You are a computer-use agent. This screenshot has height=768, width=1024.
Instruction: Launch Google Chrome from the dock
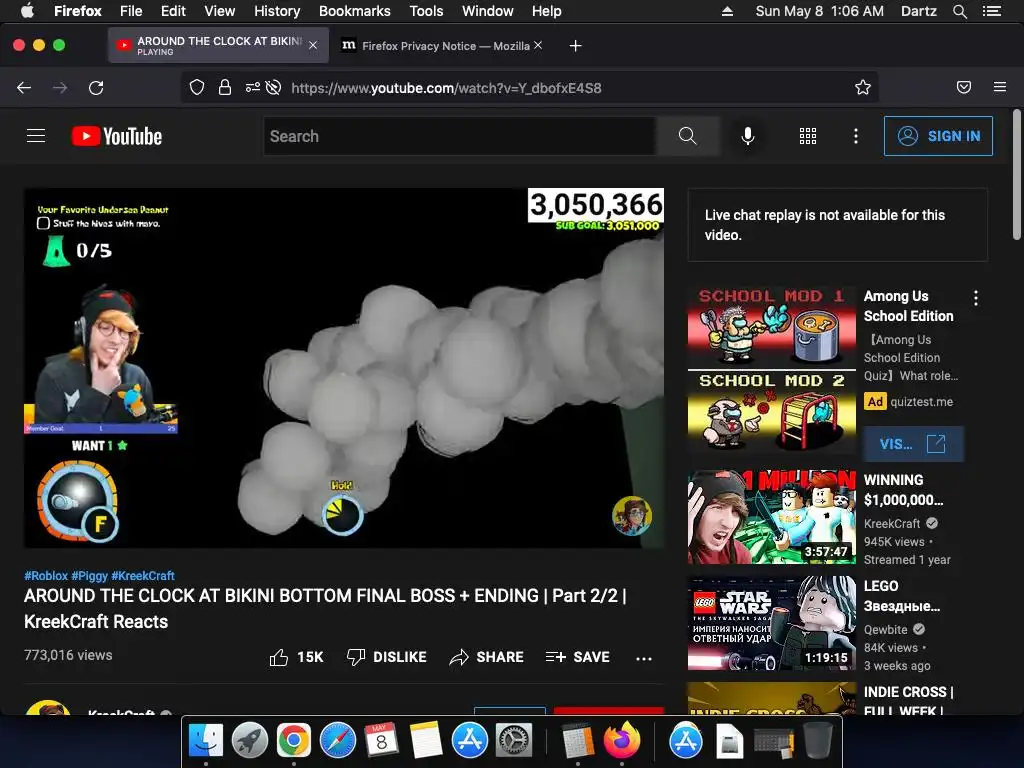[293, 741]
